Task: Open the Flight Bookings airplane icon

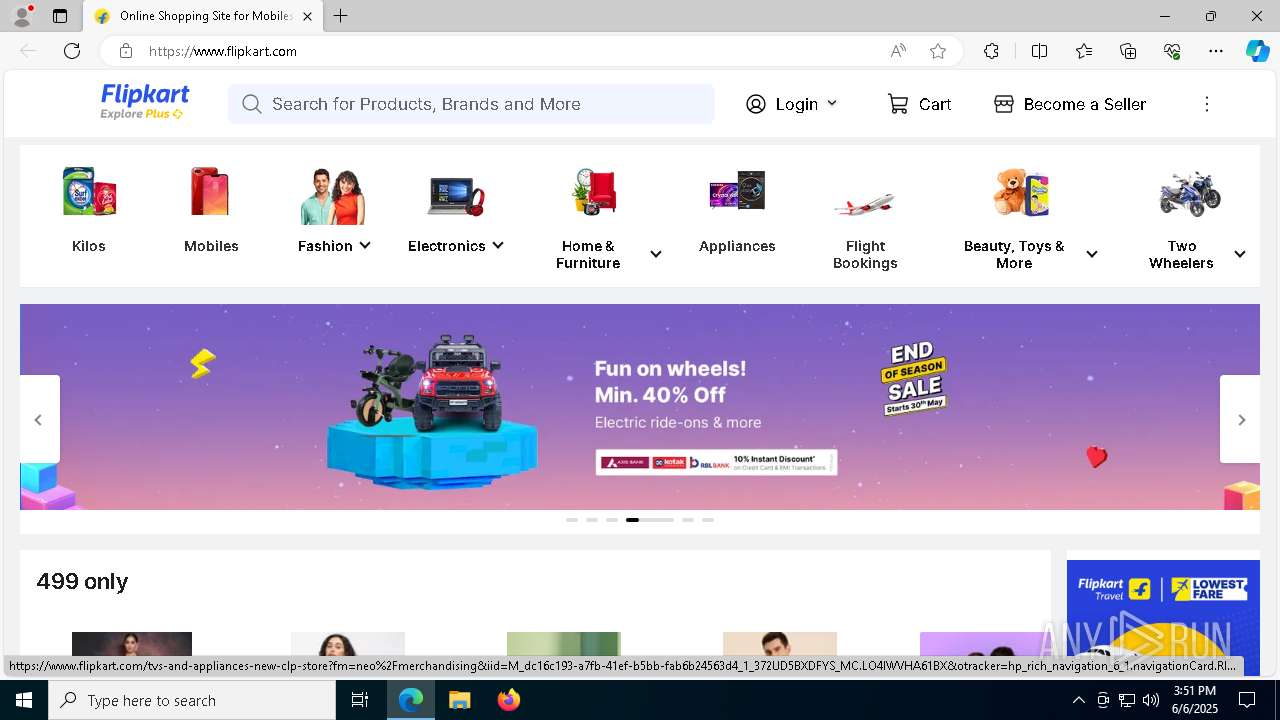Action: [x=864, y=203]
